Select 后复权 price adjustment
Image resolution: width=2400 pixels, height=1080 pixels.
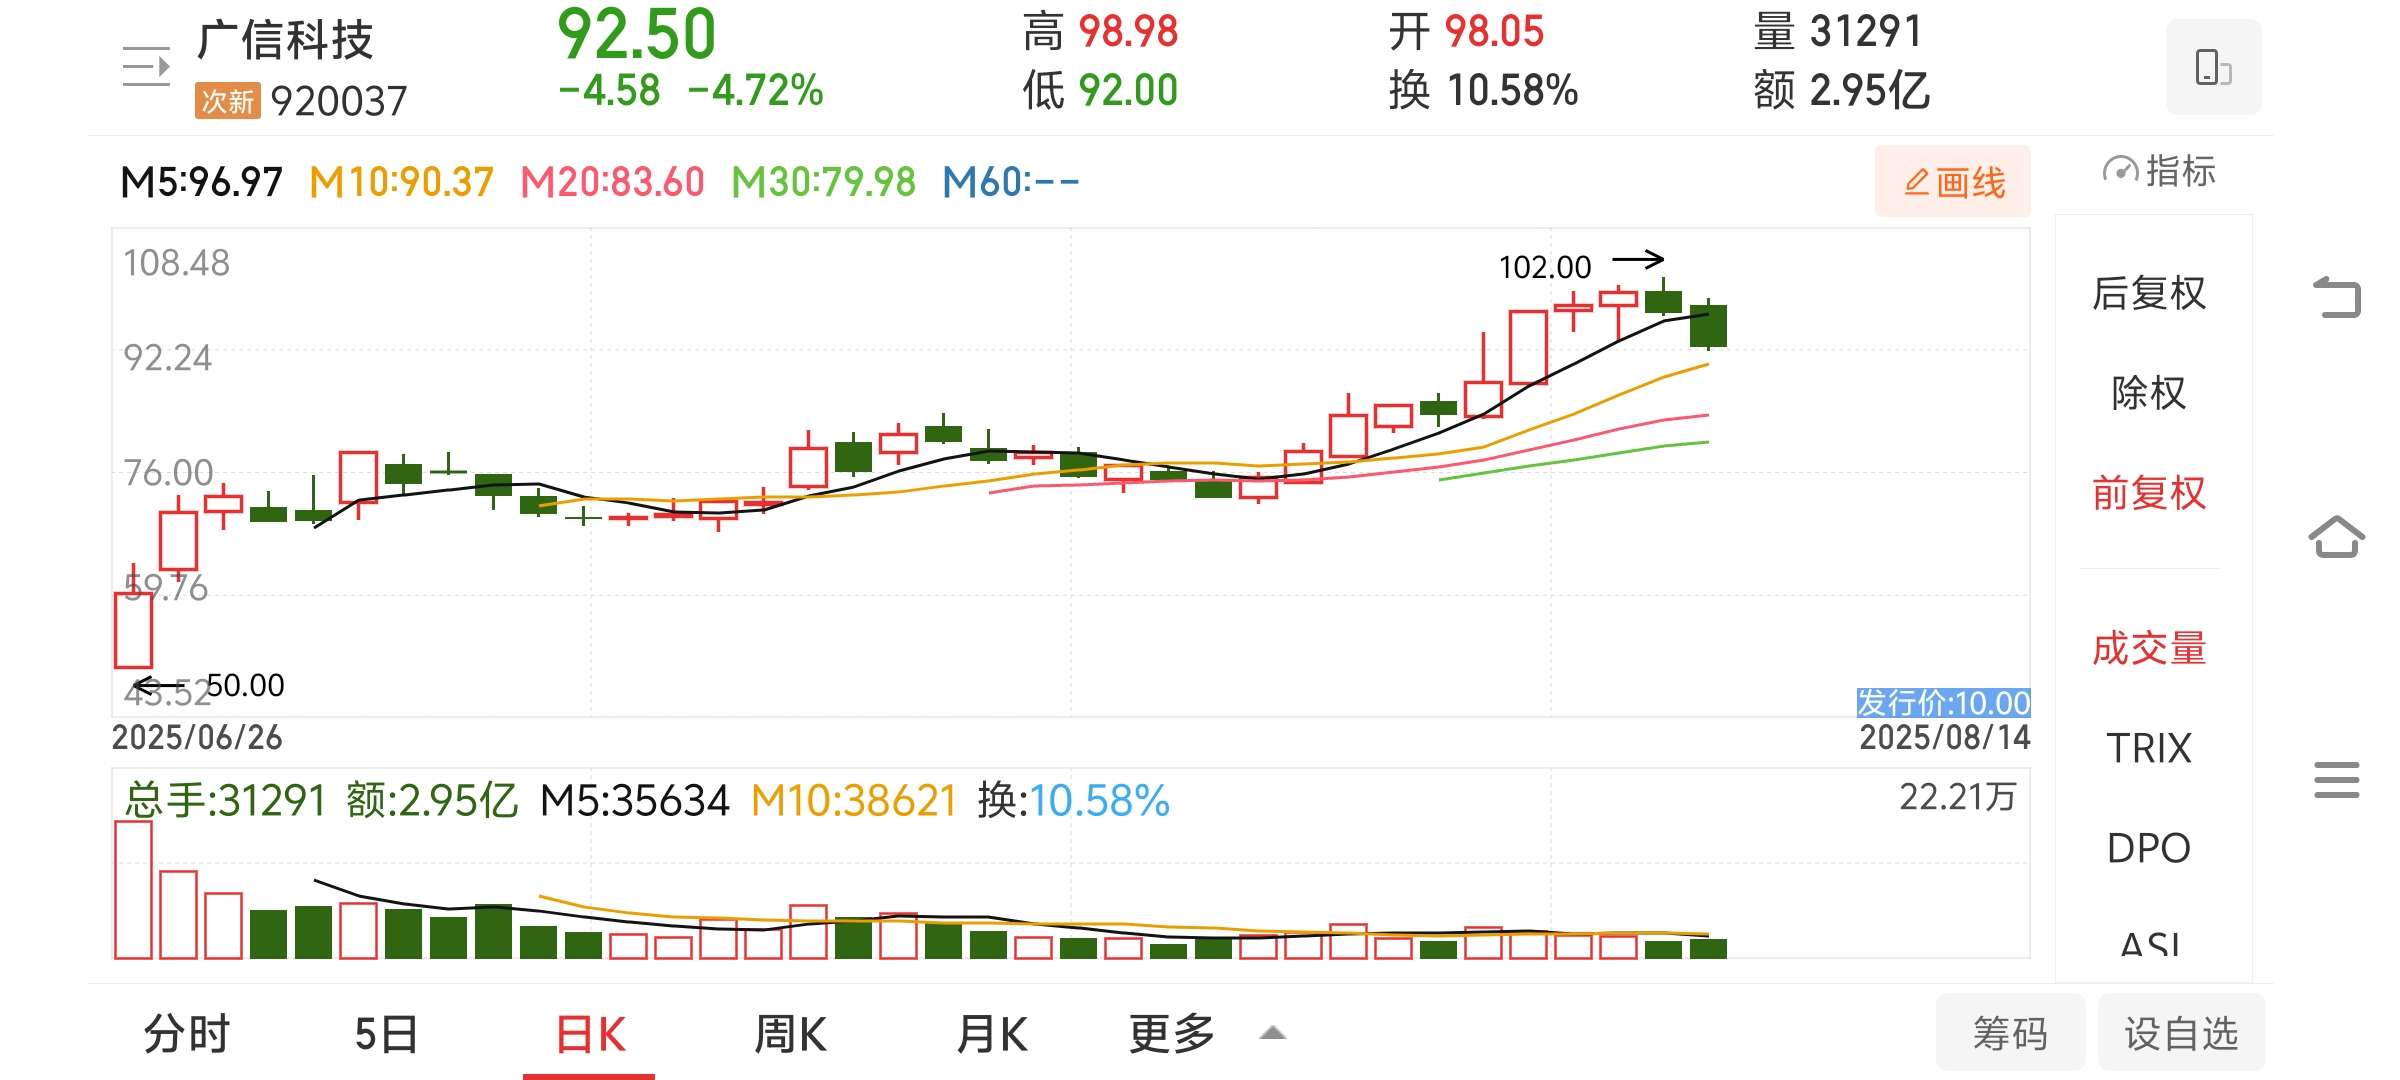click(x=2149, y=293)
